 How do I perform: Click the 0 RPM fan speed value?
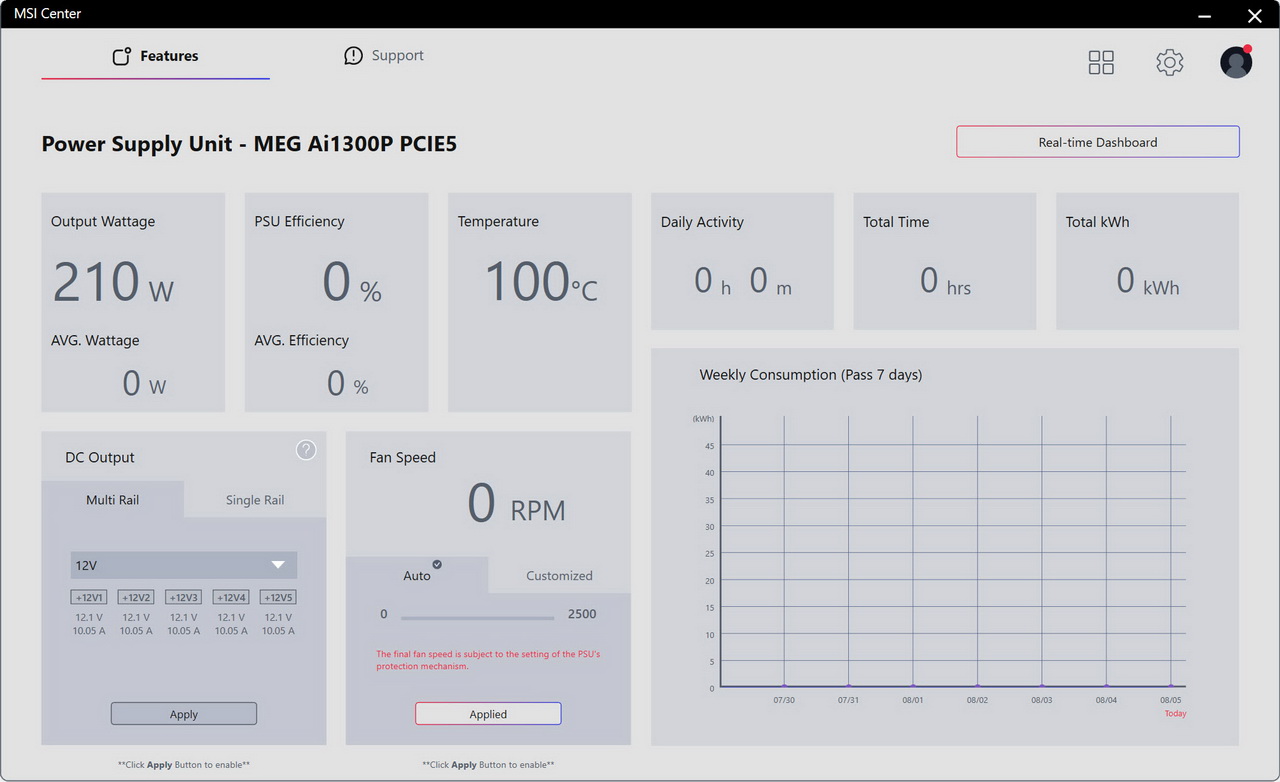(517, 504)
